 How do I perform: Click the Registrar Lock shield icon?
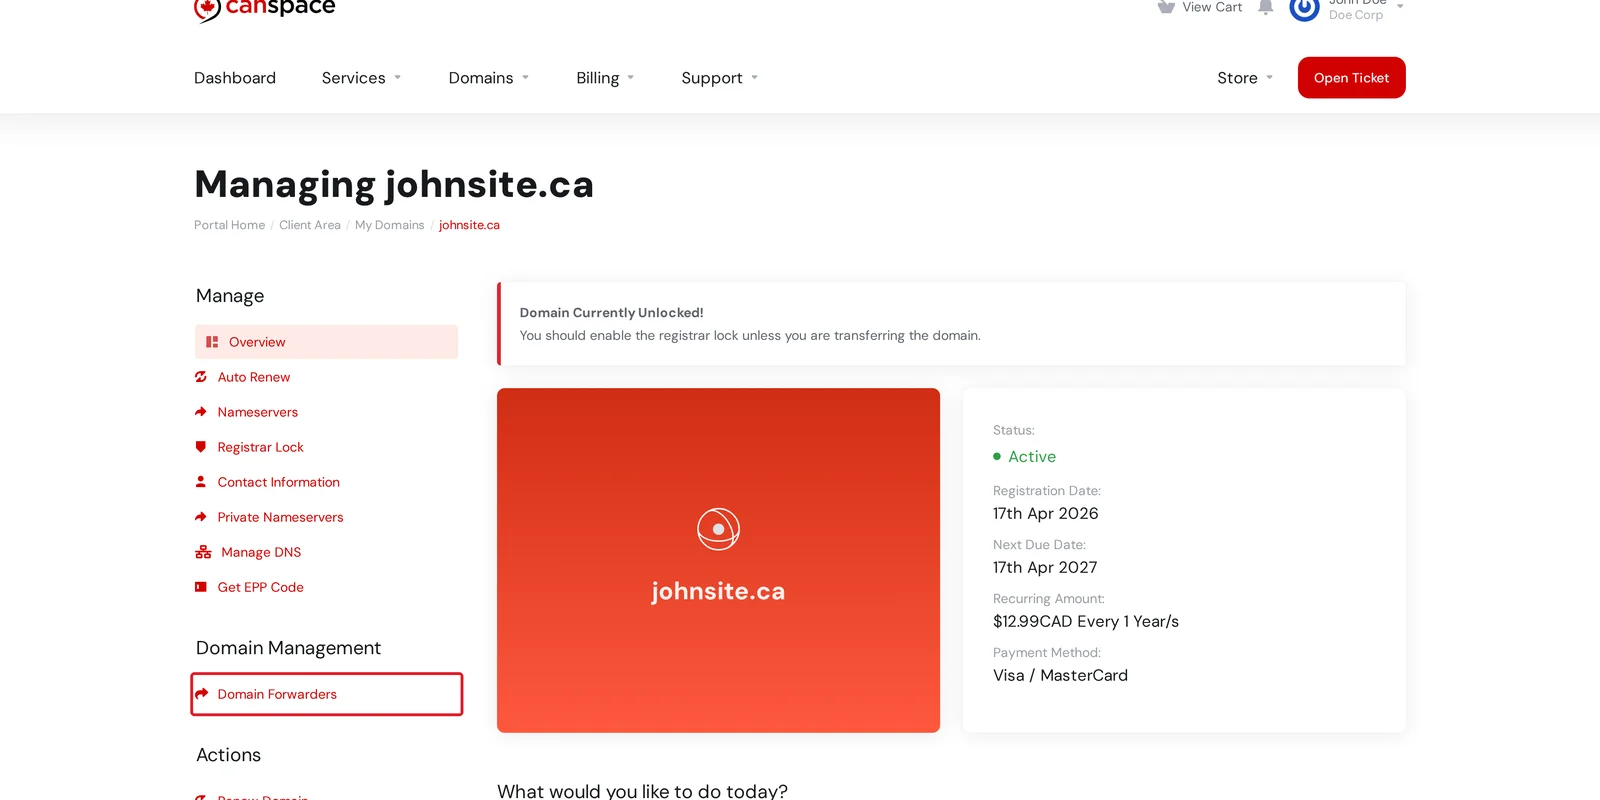click(201, 447)
